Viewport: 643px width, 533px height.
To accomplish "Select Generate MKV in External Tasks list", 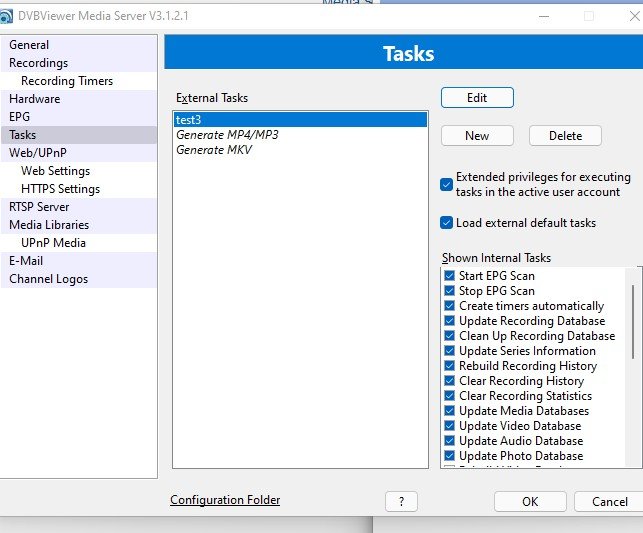I will (214, 150).
